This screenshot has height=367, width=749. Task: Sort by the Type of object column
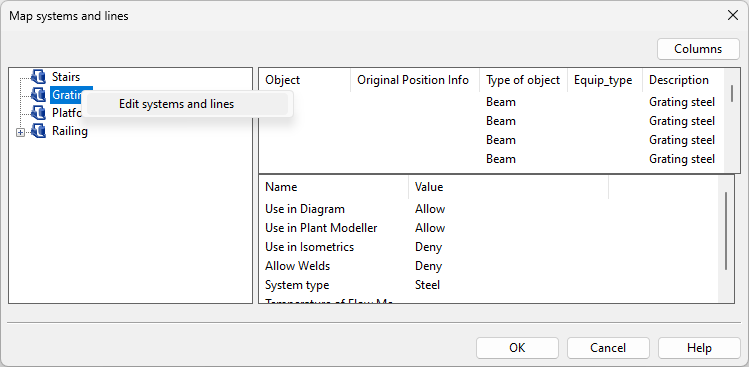point(523,80)
